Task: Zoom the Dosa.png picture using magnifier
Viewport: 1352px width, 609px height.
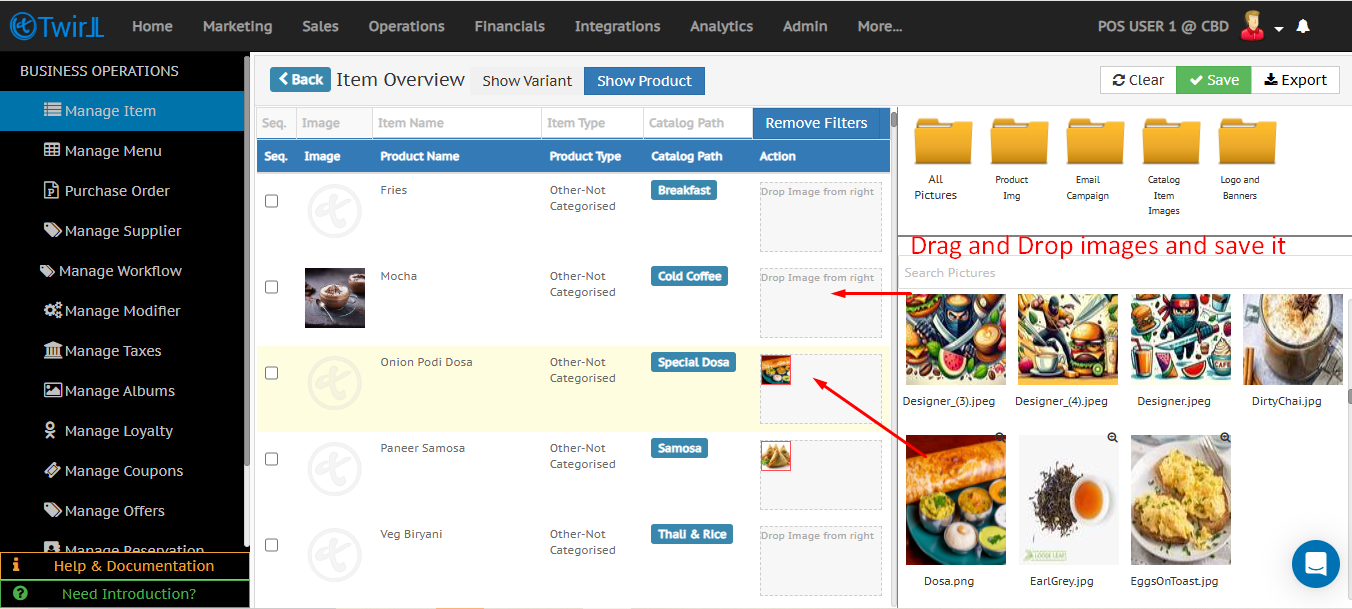Action: [1000, 438]
